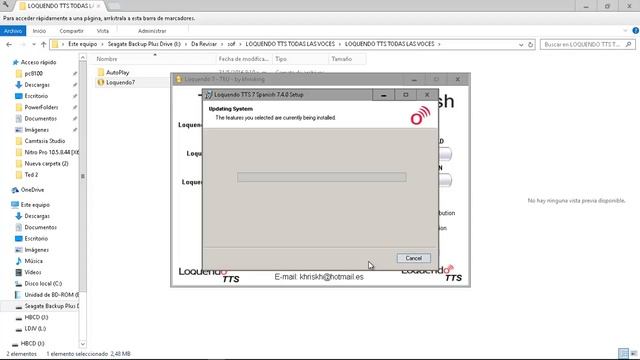This screenshot has height=360, width=640.
Task: Open Escritorio under Acceso rápido
Action: (x=36, y=96)
